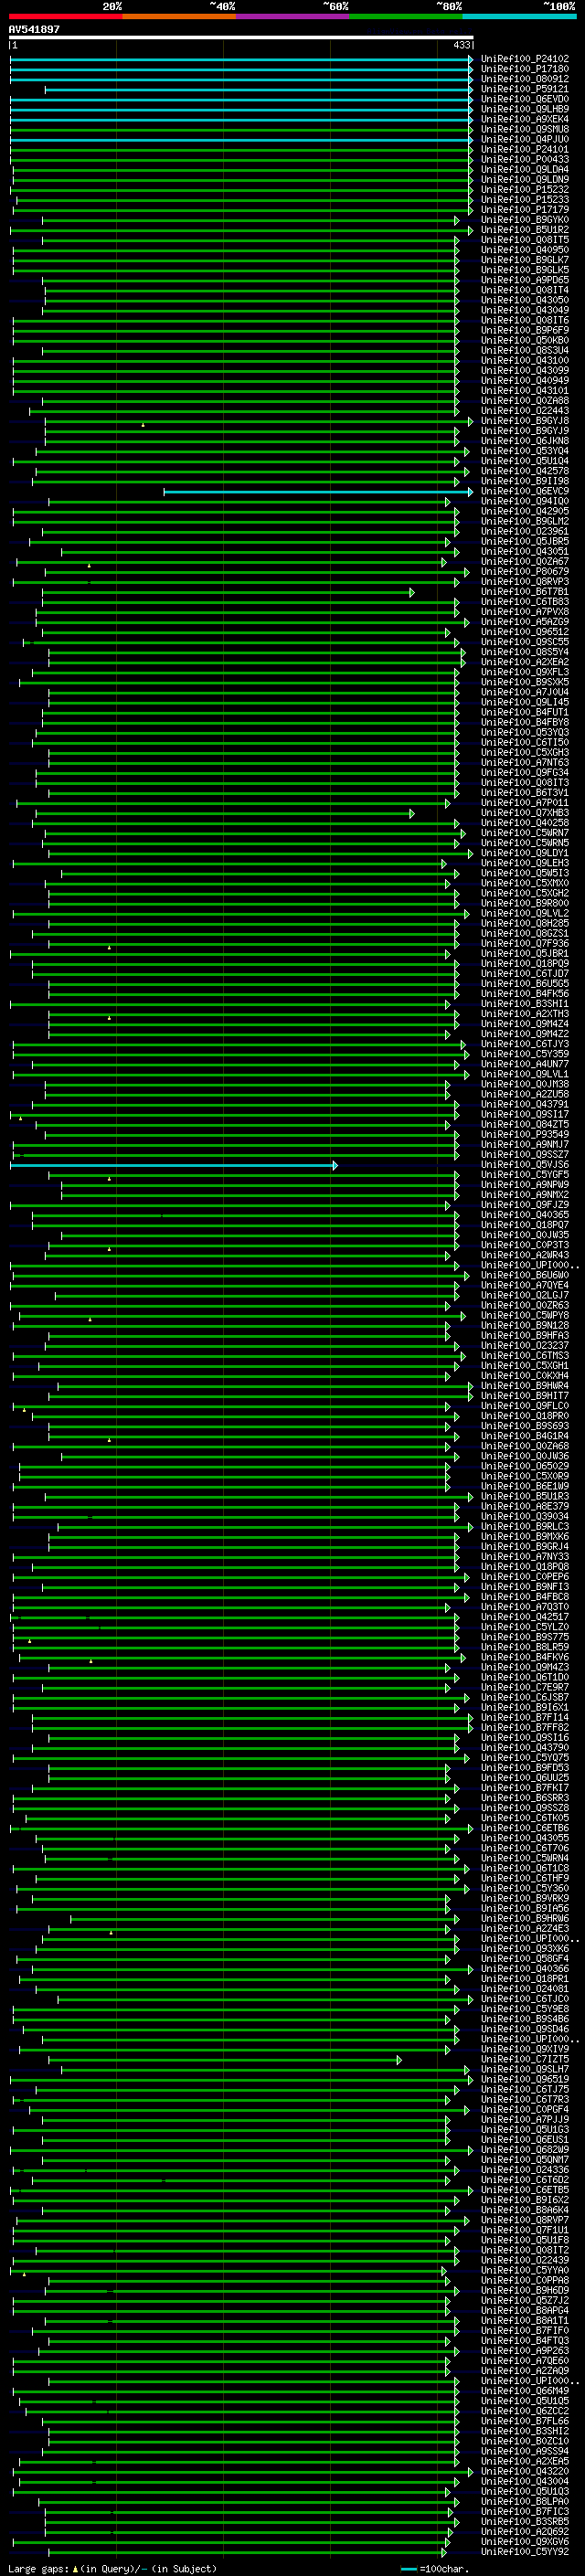
Task: Open hit UniRef100_P15232
Action: point(525,190)
